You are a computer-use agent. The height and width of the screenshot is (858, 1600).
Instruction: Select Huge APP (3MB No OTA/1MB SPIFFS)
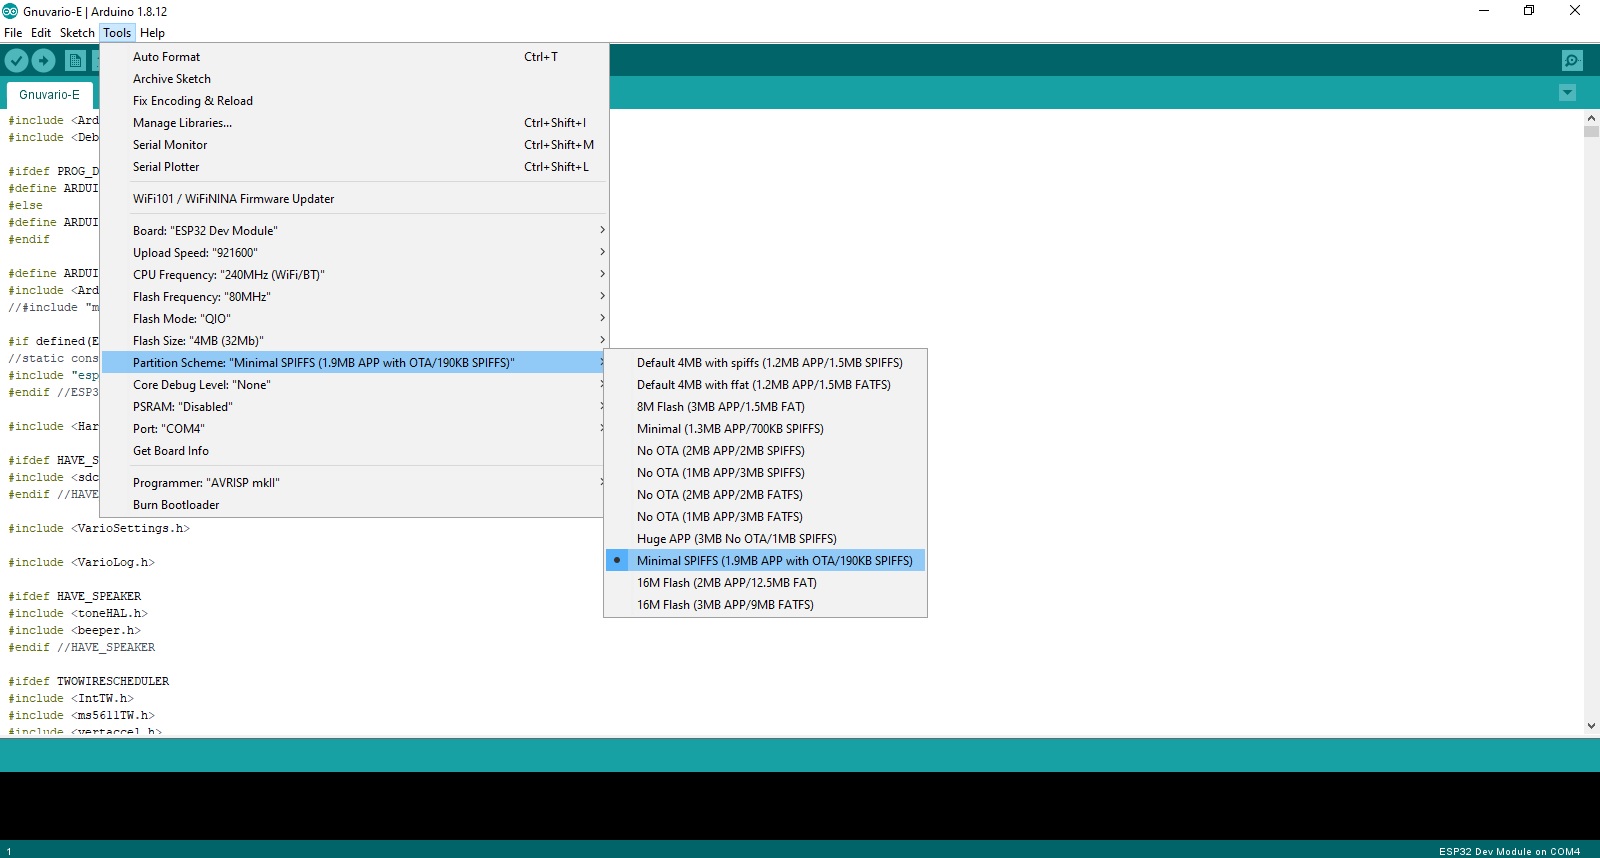[x=765, y=539]
